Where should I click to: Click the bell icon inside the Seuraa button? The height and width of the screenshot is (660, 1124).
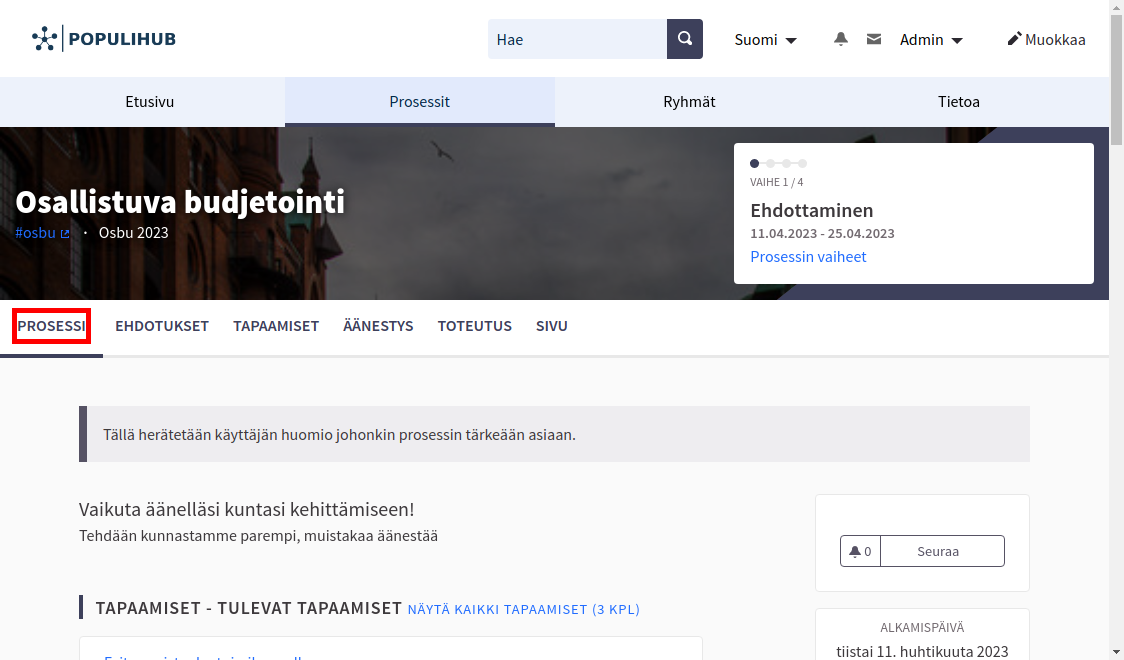click(858, 550)
